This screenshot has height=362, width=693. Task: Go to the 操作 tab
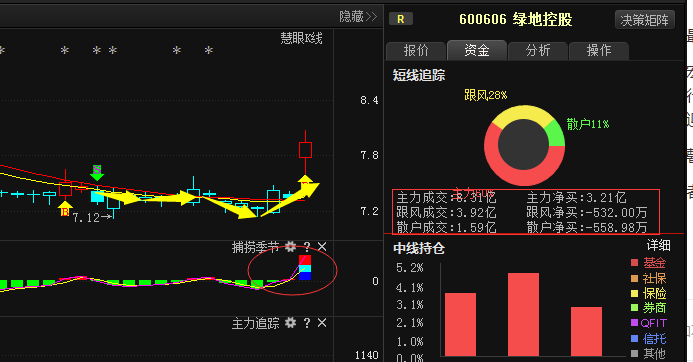599,50
